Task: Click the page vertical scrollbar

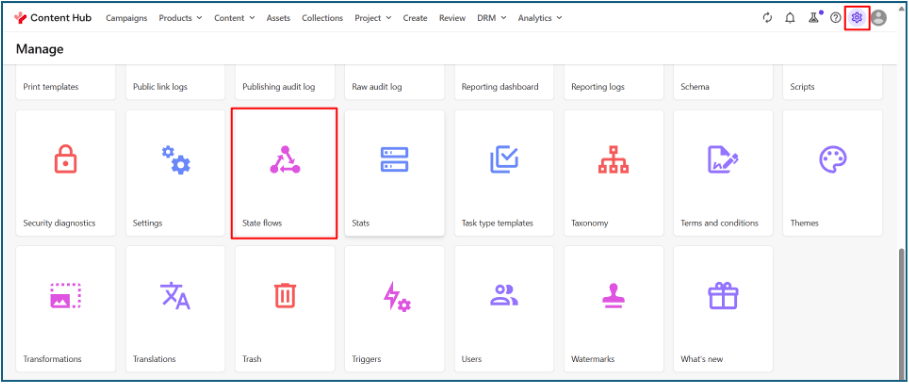Action: 900,313
